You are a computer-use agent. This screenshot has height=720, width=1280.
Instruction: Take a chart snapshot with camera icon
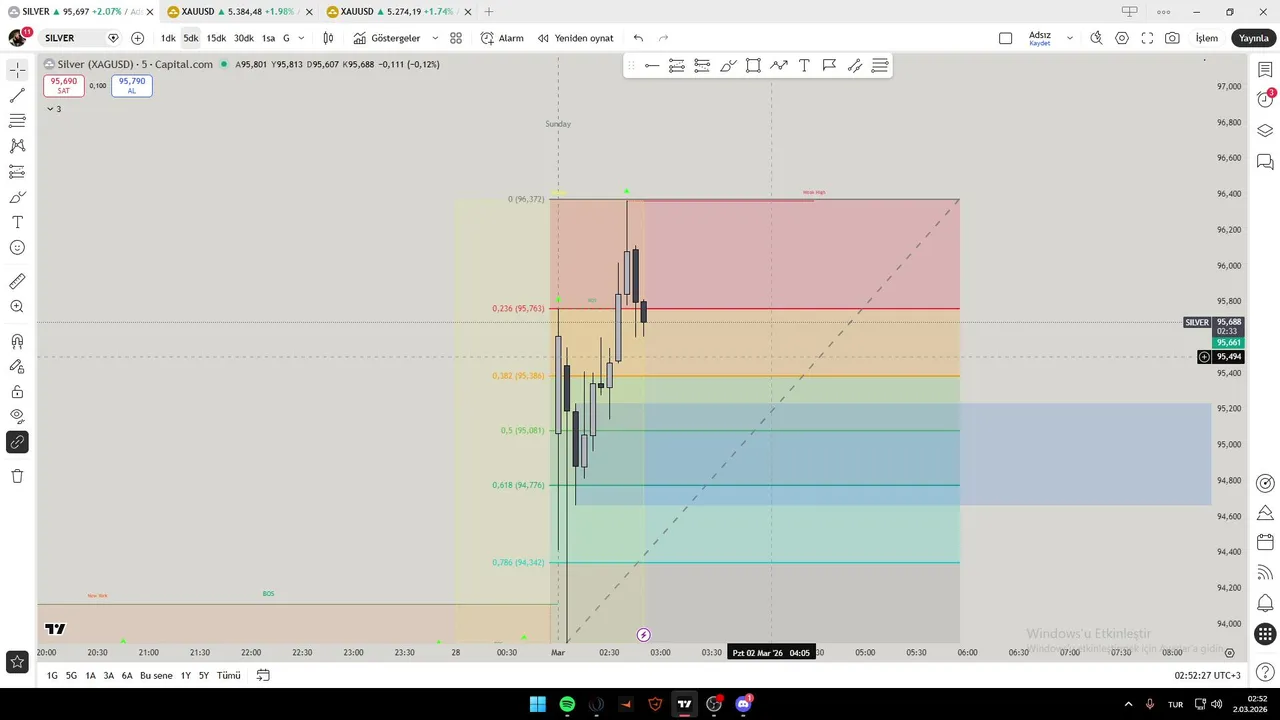point(1172,38)
